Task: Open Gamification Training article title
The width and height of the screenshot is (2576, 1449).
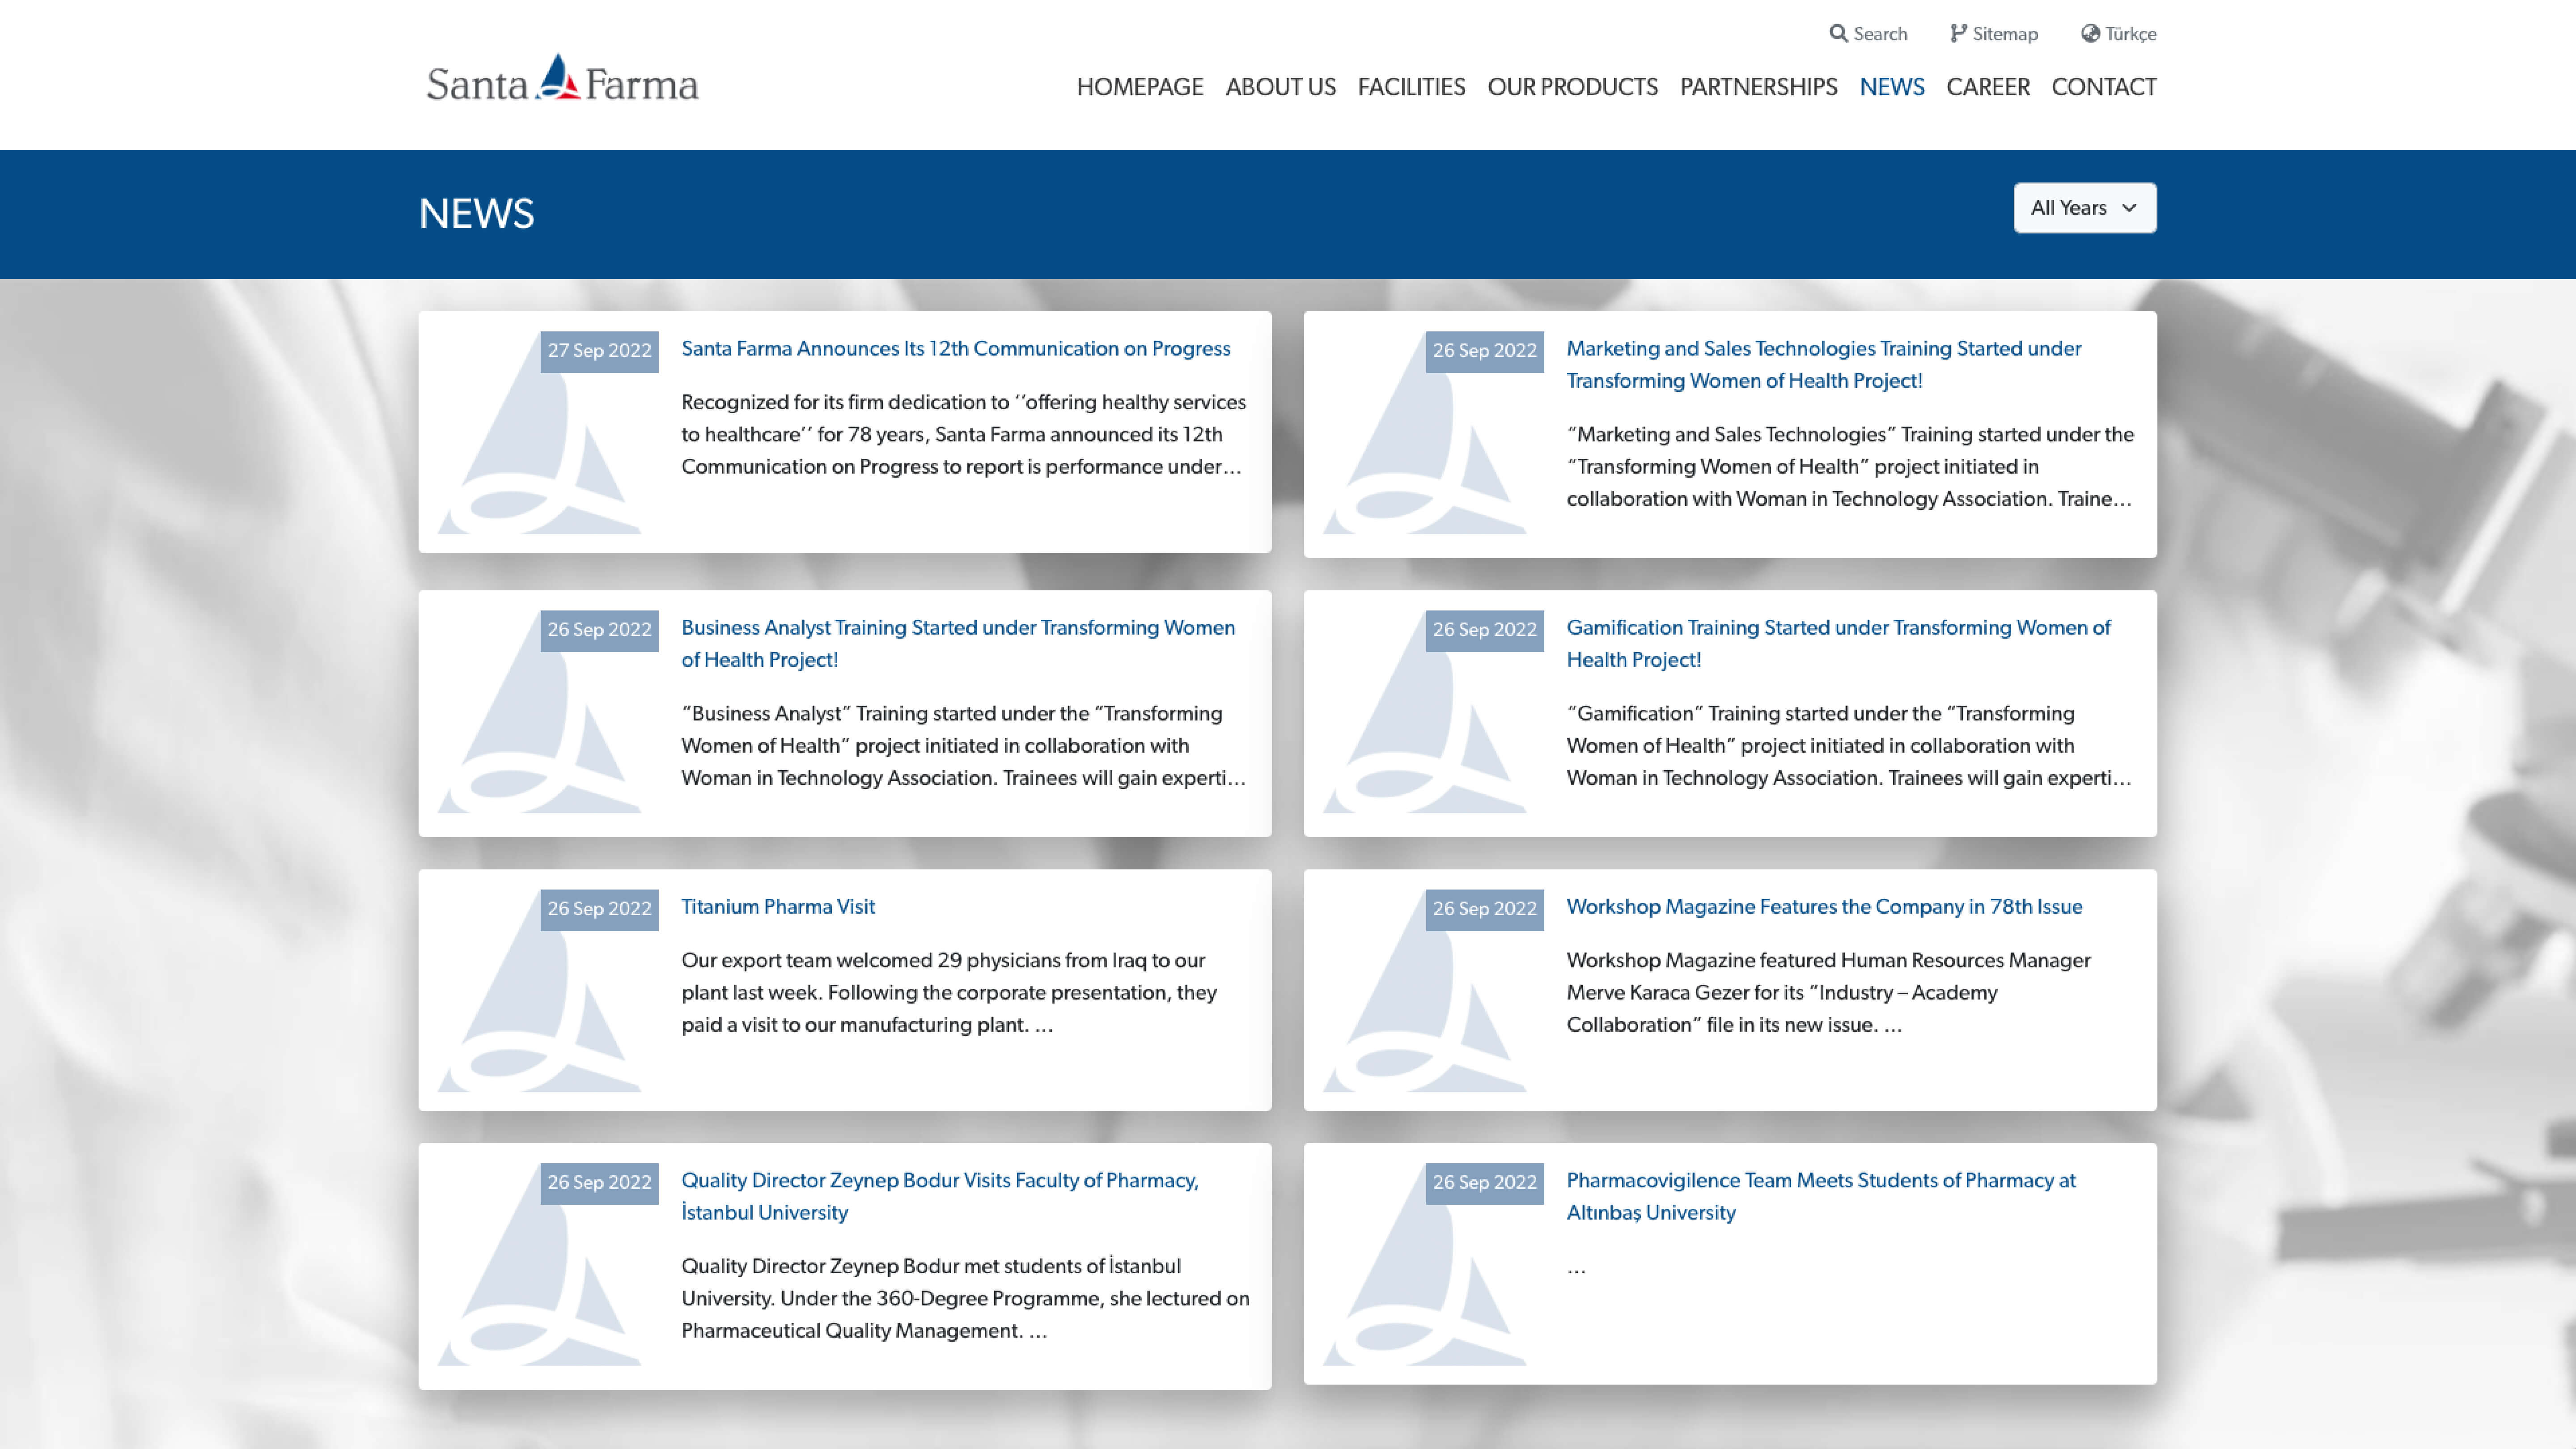Action: click(1838, 644)
